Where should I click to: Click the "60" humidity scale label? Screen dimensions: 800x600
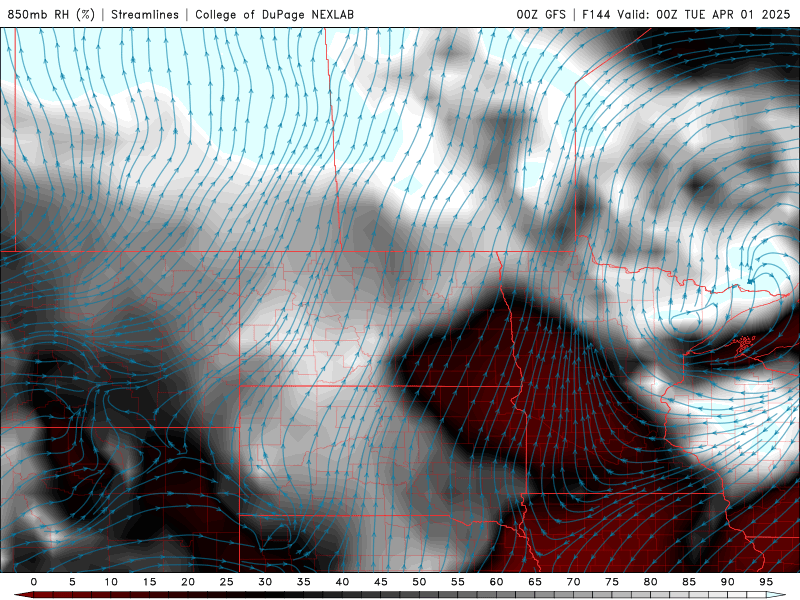point(496,582)
